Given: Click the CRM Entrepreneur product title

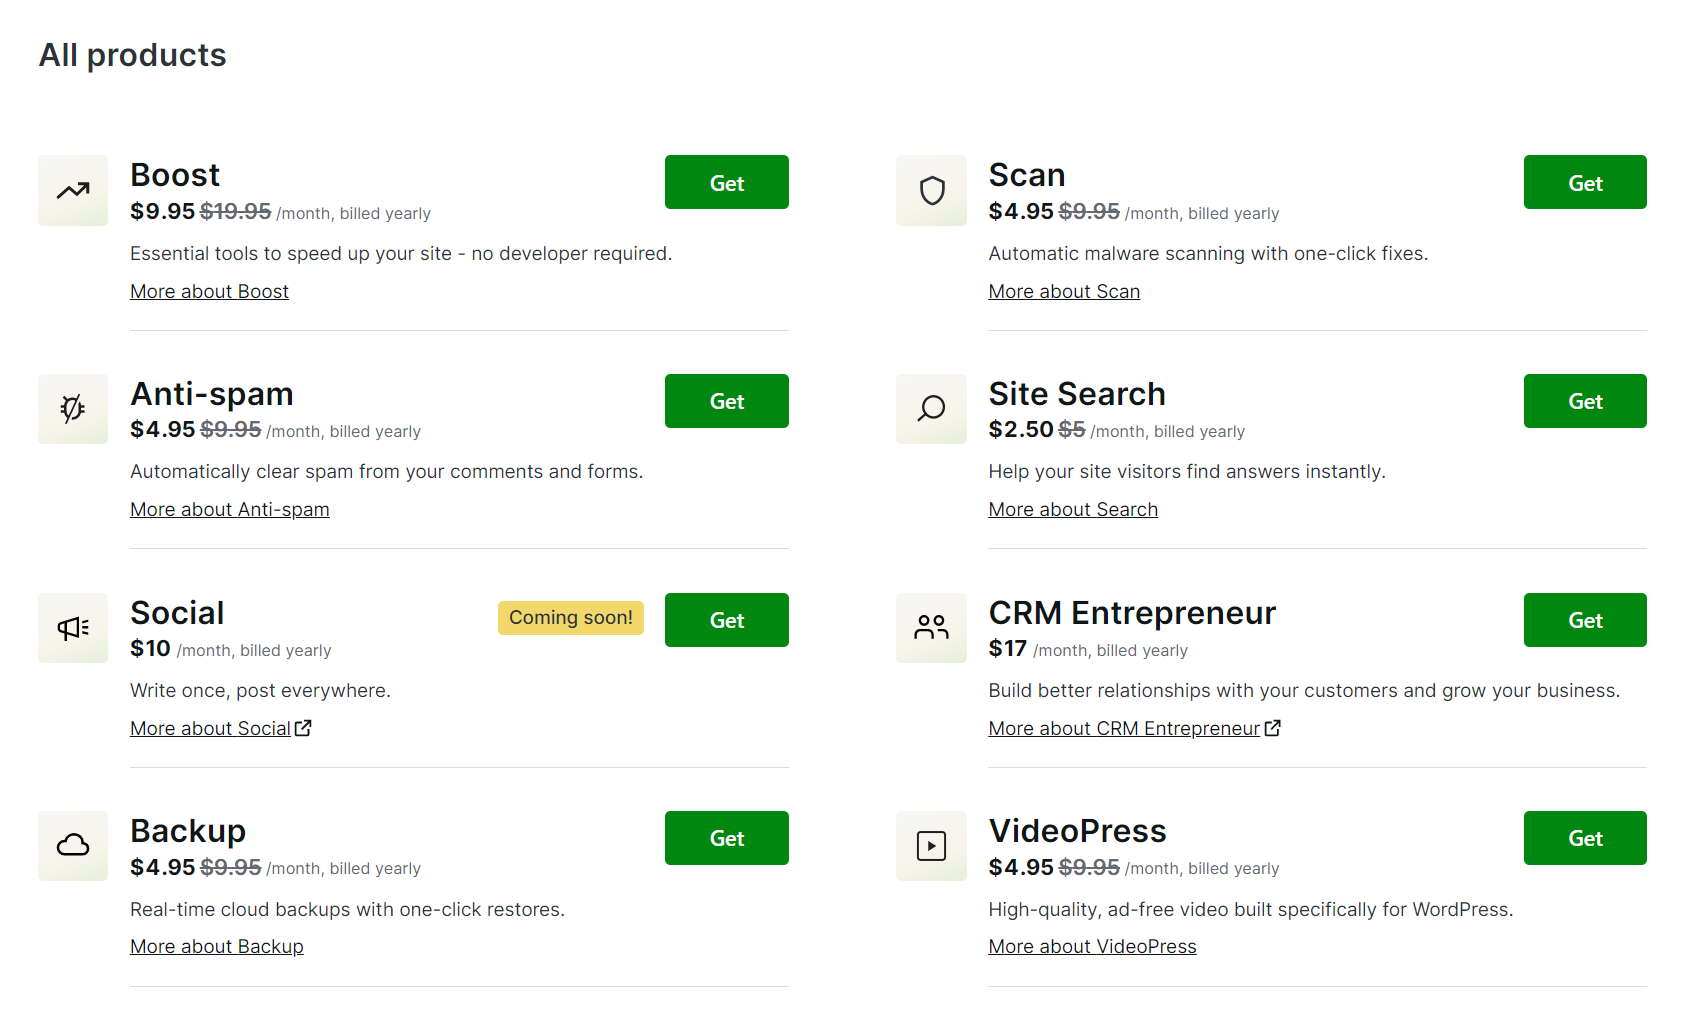Looking at the screenshot, I should click(1132, 613).
